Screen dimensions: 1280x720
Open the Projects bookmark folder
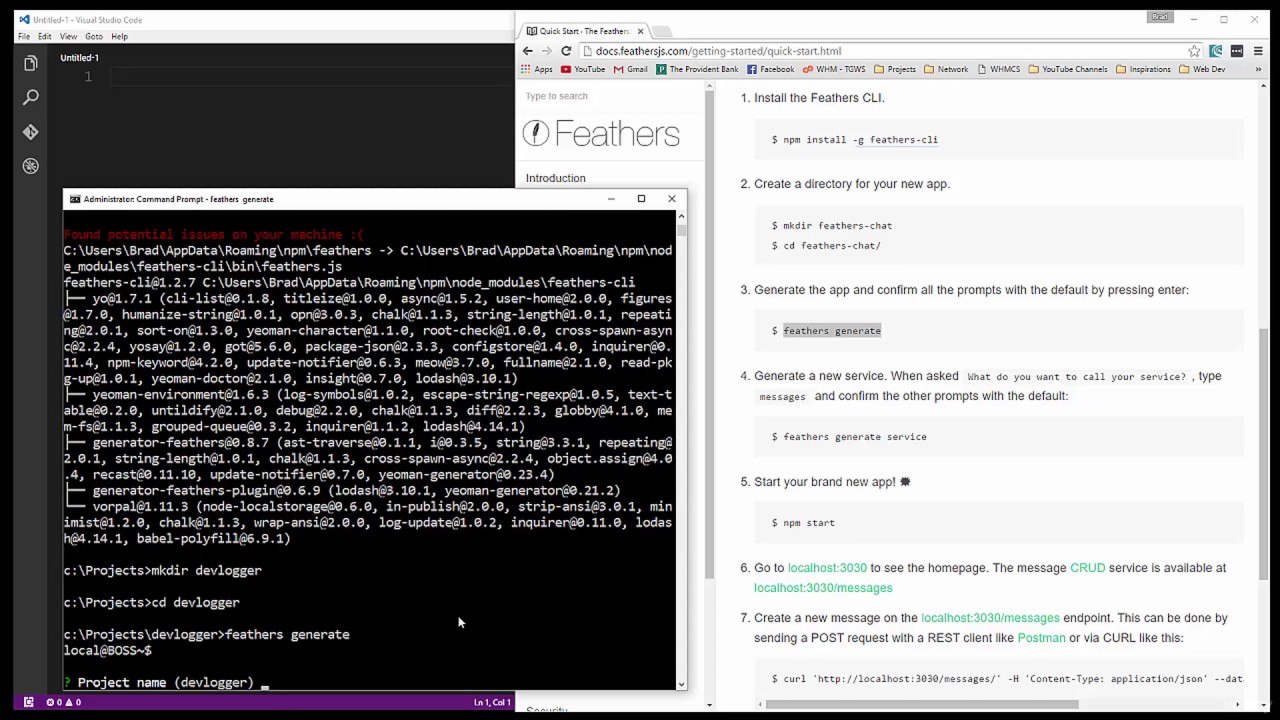tap(895, 69)
